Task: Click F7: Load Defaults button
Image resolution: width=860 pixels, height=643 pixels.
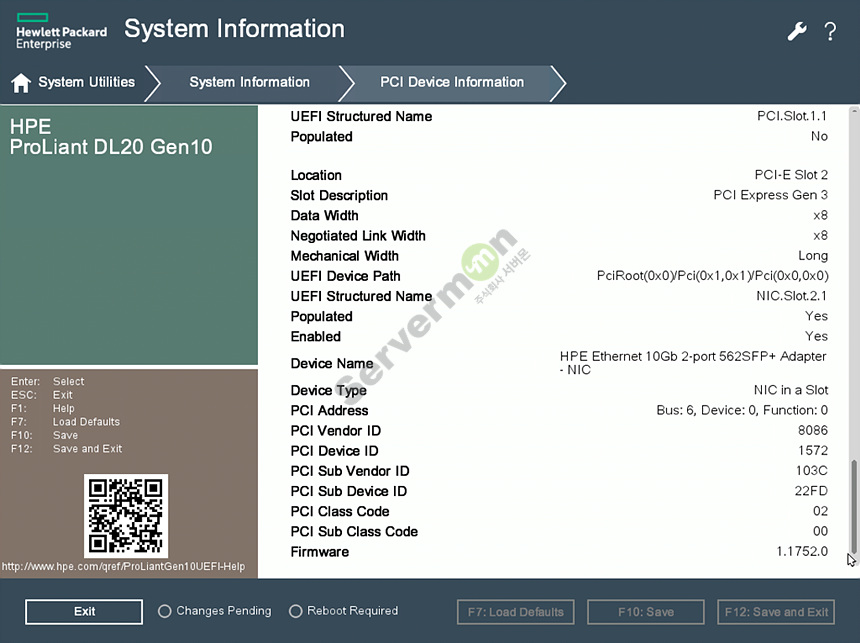Action: coord(516,612)
